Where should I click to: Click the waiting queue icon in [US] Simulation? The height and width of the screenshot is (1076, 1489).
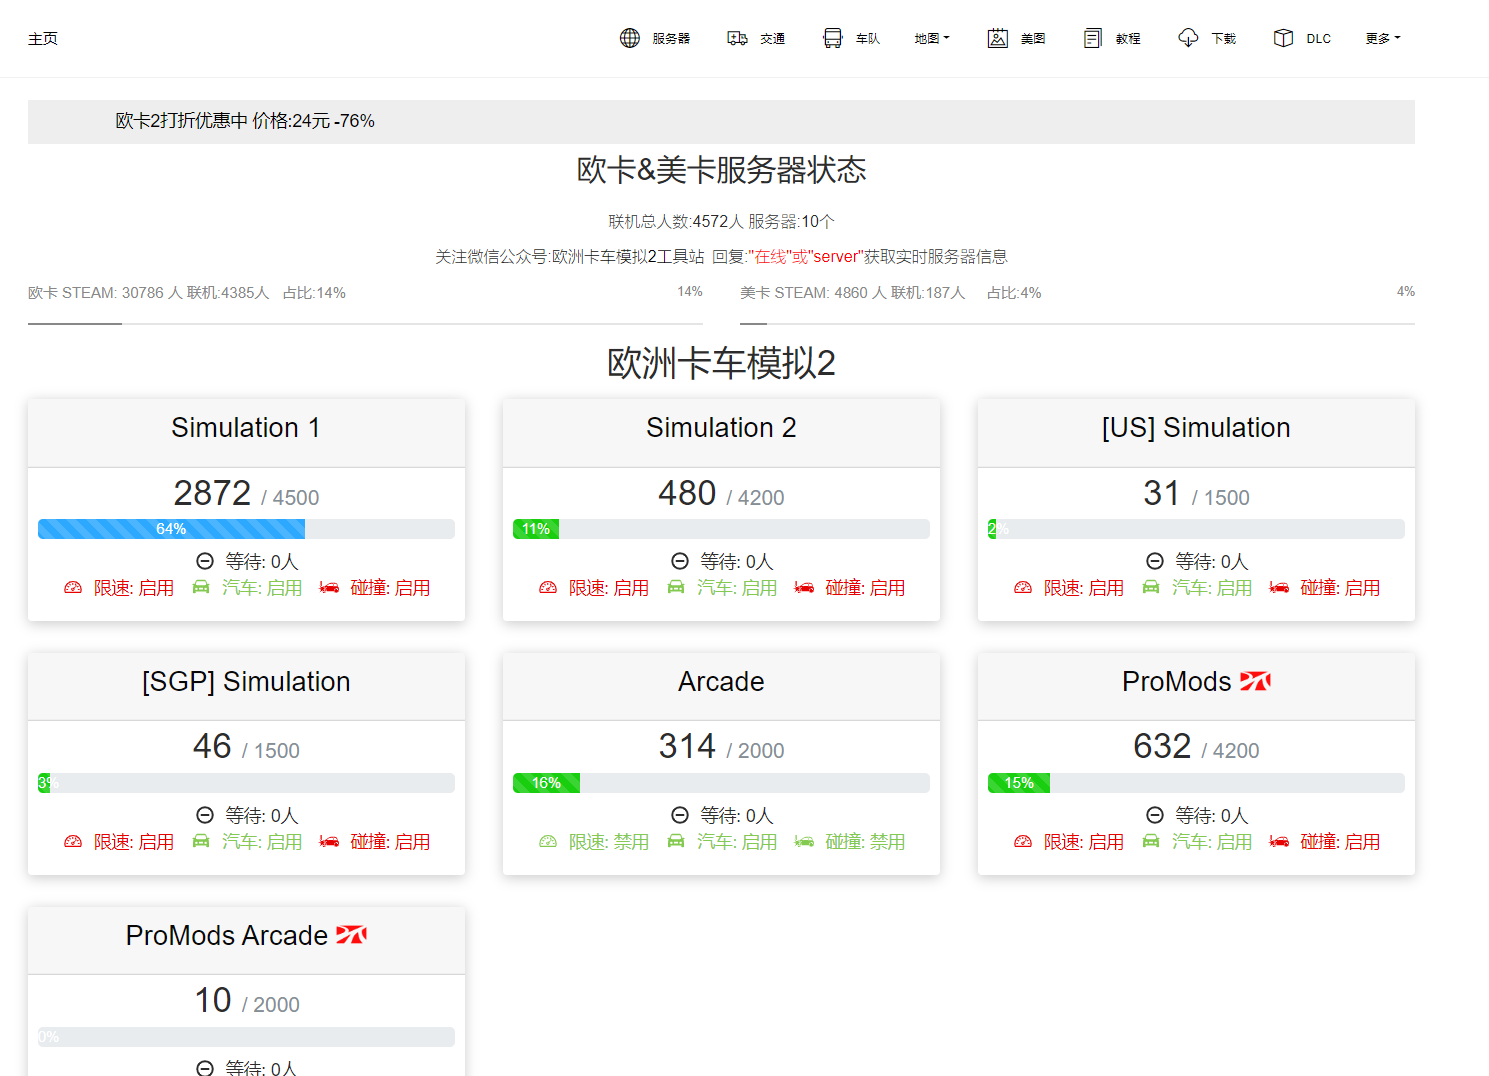(1155, 561)
